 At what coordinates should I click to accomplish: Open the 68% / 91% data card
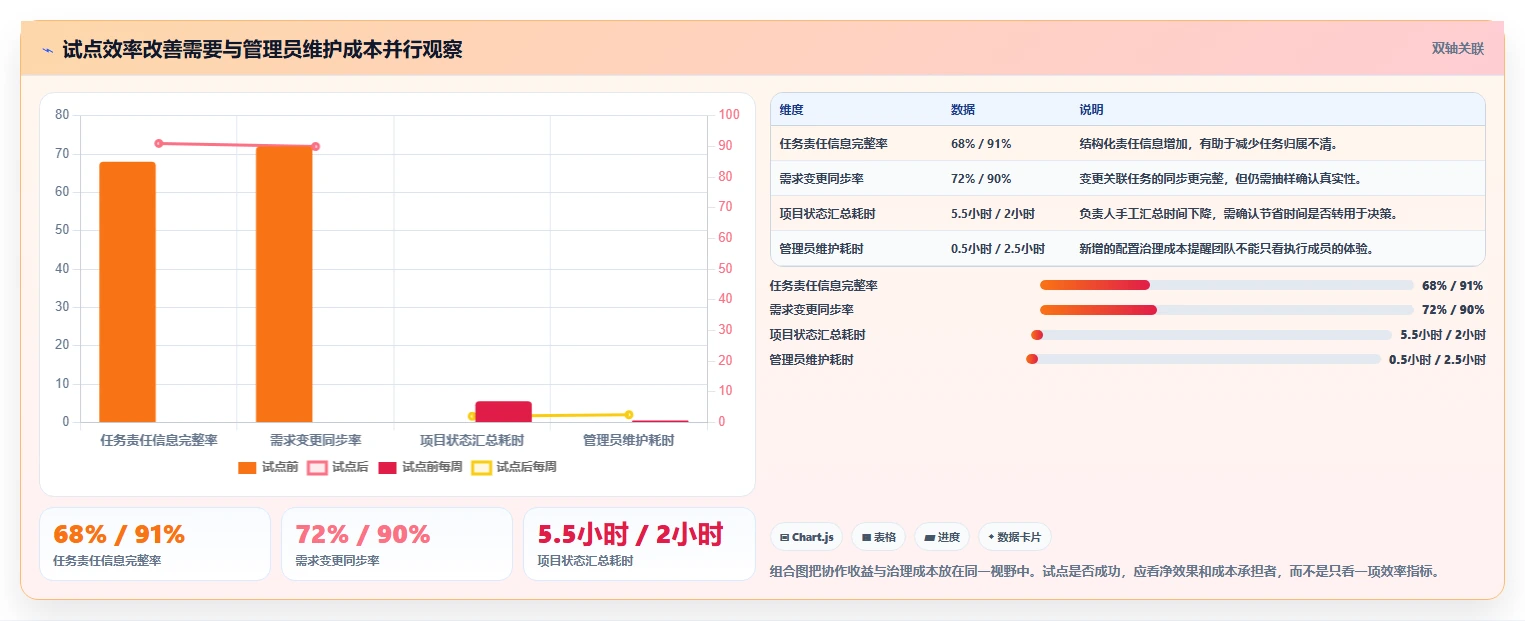click(x=155, y=544)
